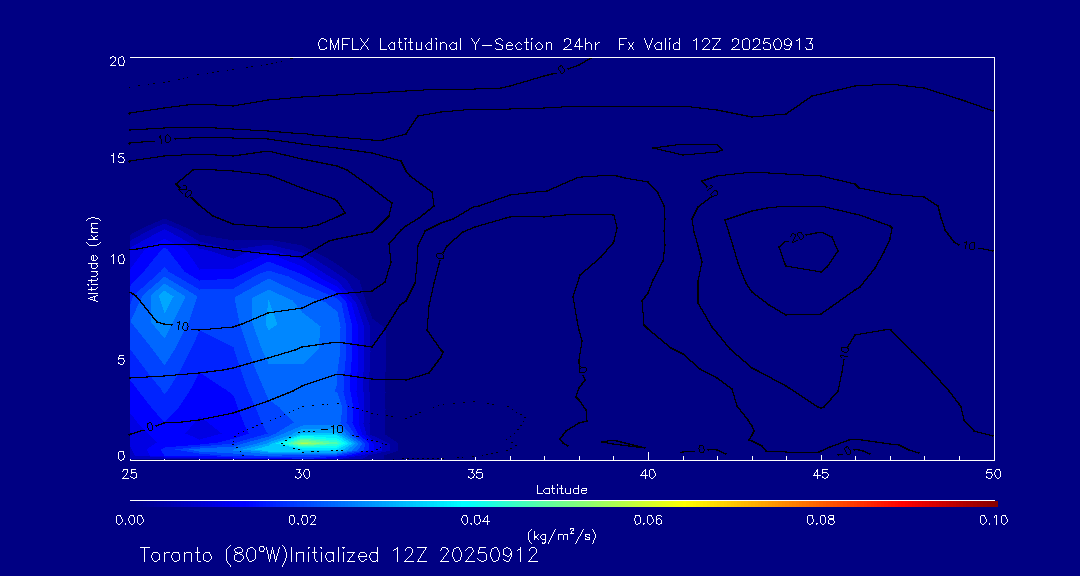
Task: Click the "Toronto (80°W)Initialized 12Z 20250912" footer text
Action: click(339, 555)
